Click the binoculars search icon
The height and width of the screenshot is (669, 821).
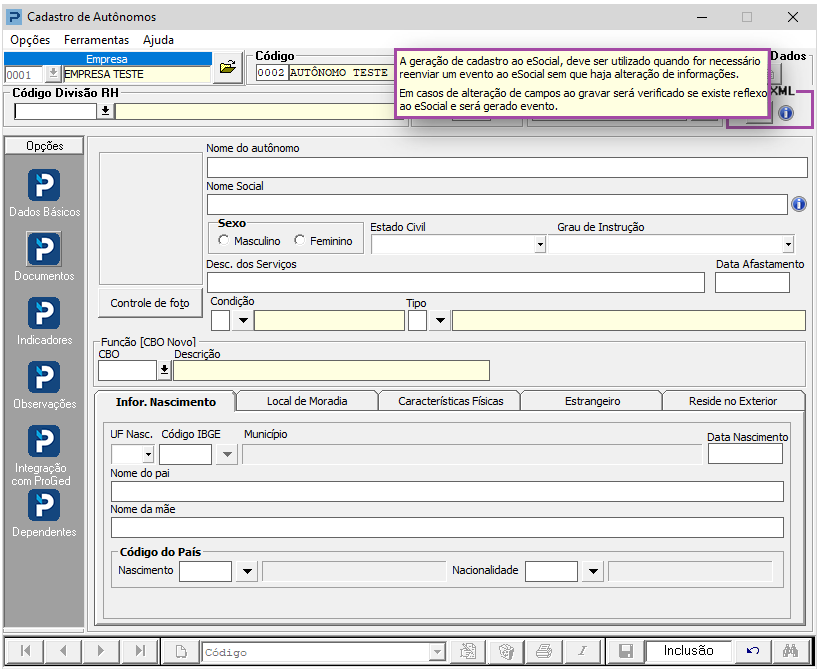coord(791,651)
